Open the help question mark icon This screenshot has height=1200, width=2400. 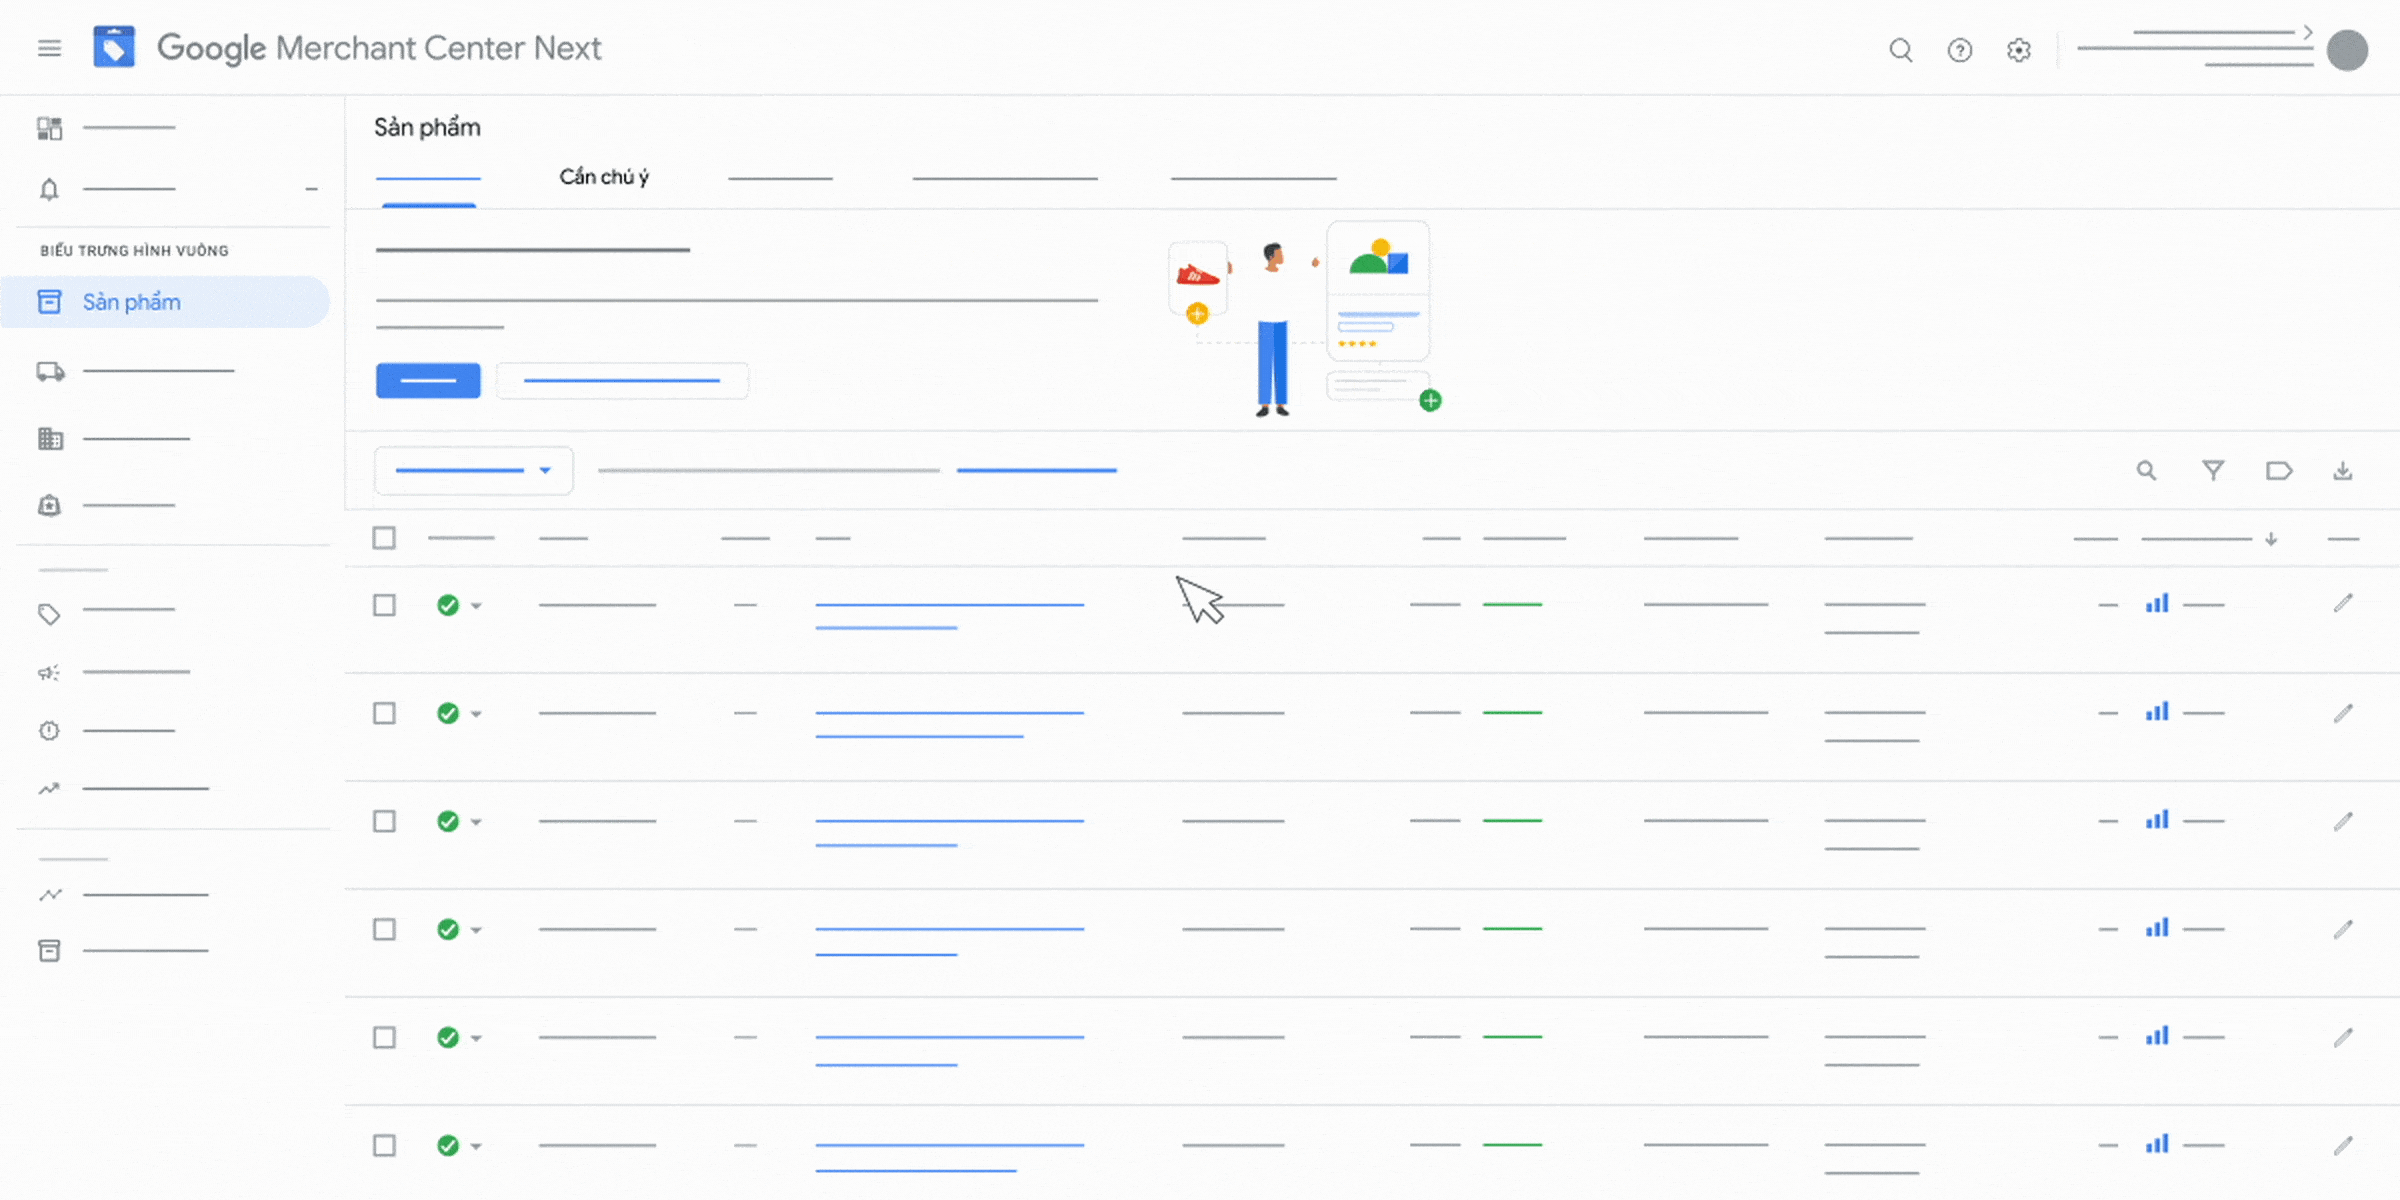click(1959, 50)
